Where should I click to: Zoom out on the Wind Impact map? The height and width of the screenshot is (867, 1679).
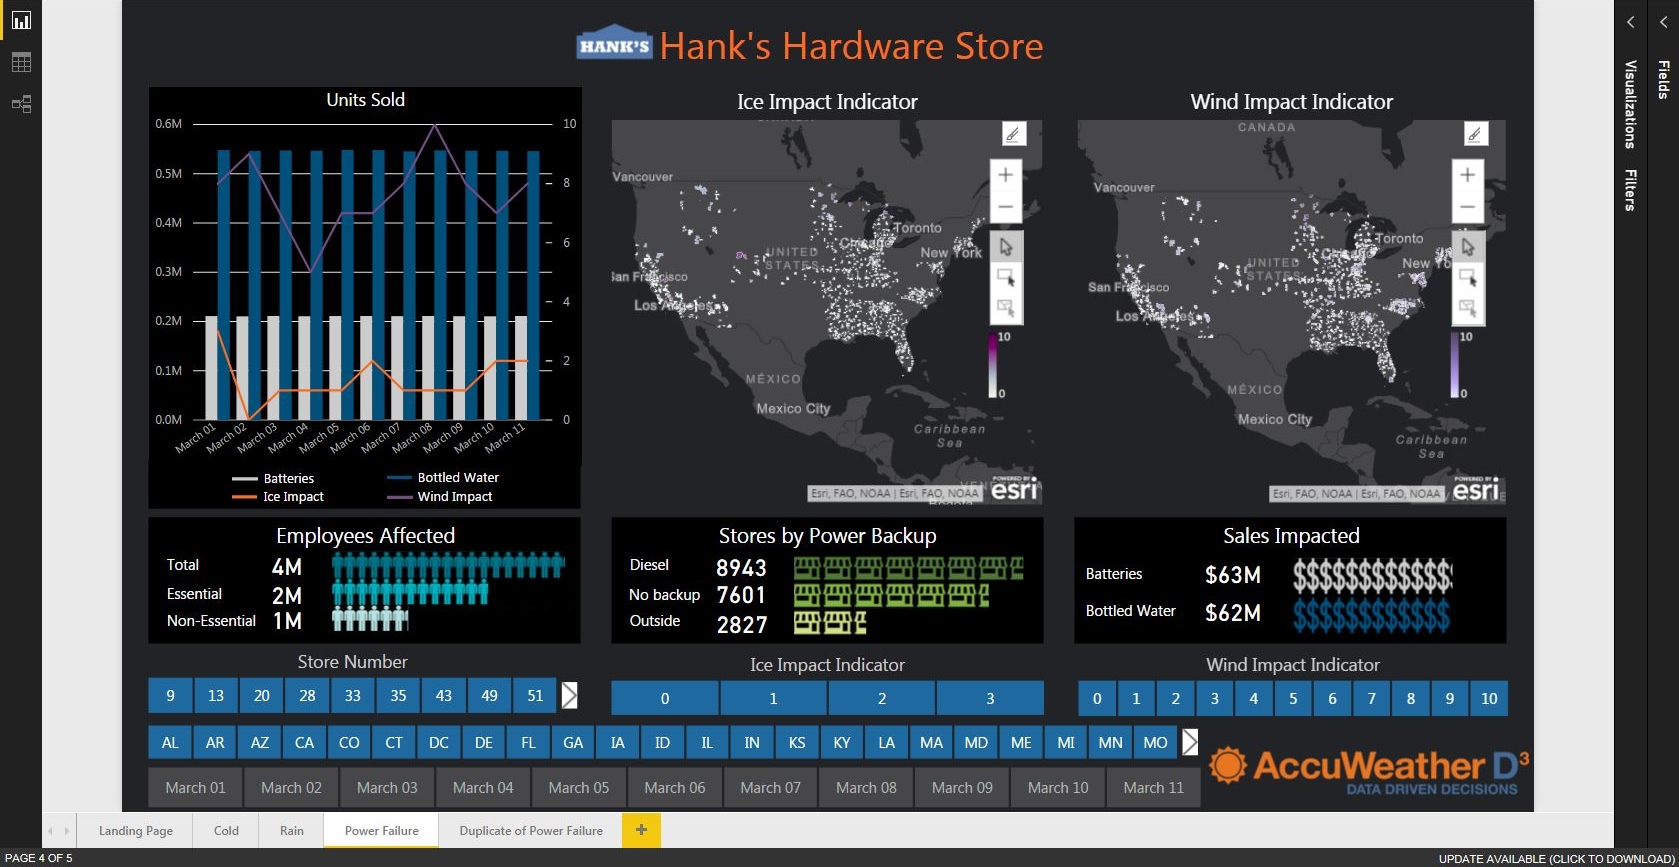pyautogui.click(x=1467, y=207)
